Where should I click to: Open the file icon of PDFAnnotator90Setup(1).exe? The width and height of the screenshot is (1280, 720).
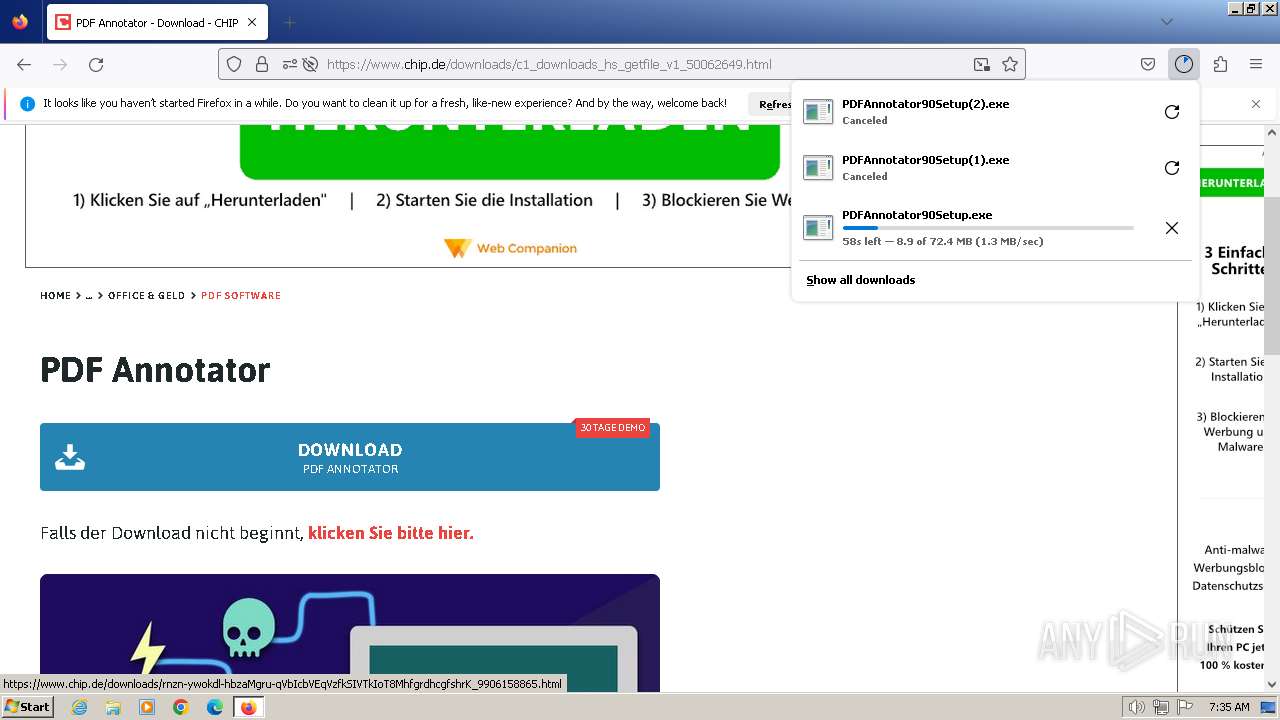(818, 168)
